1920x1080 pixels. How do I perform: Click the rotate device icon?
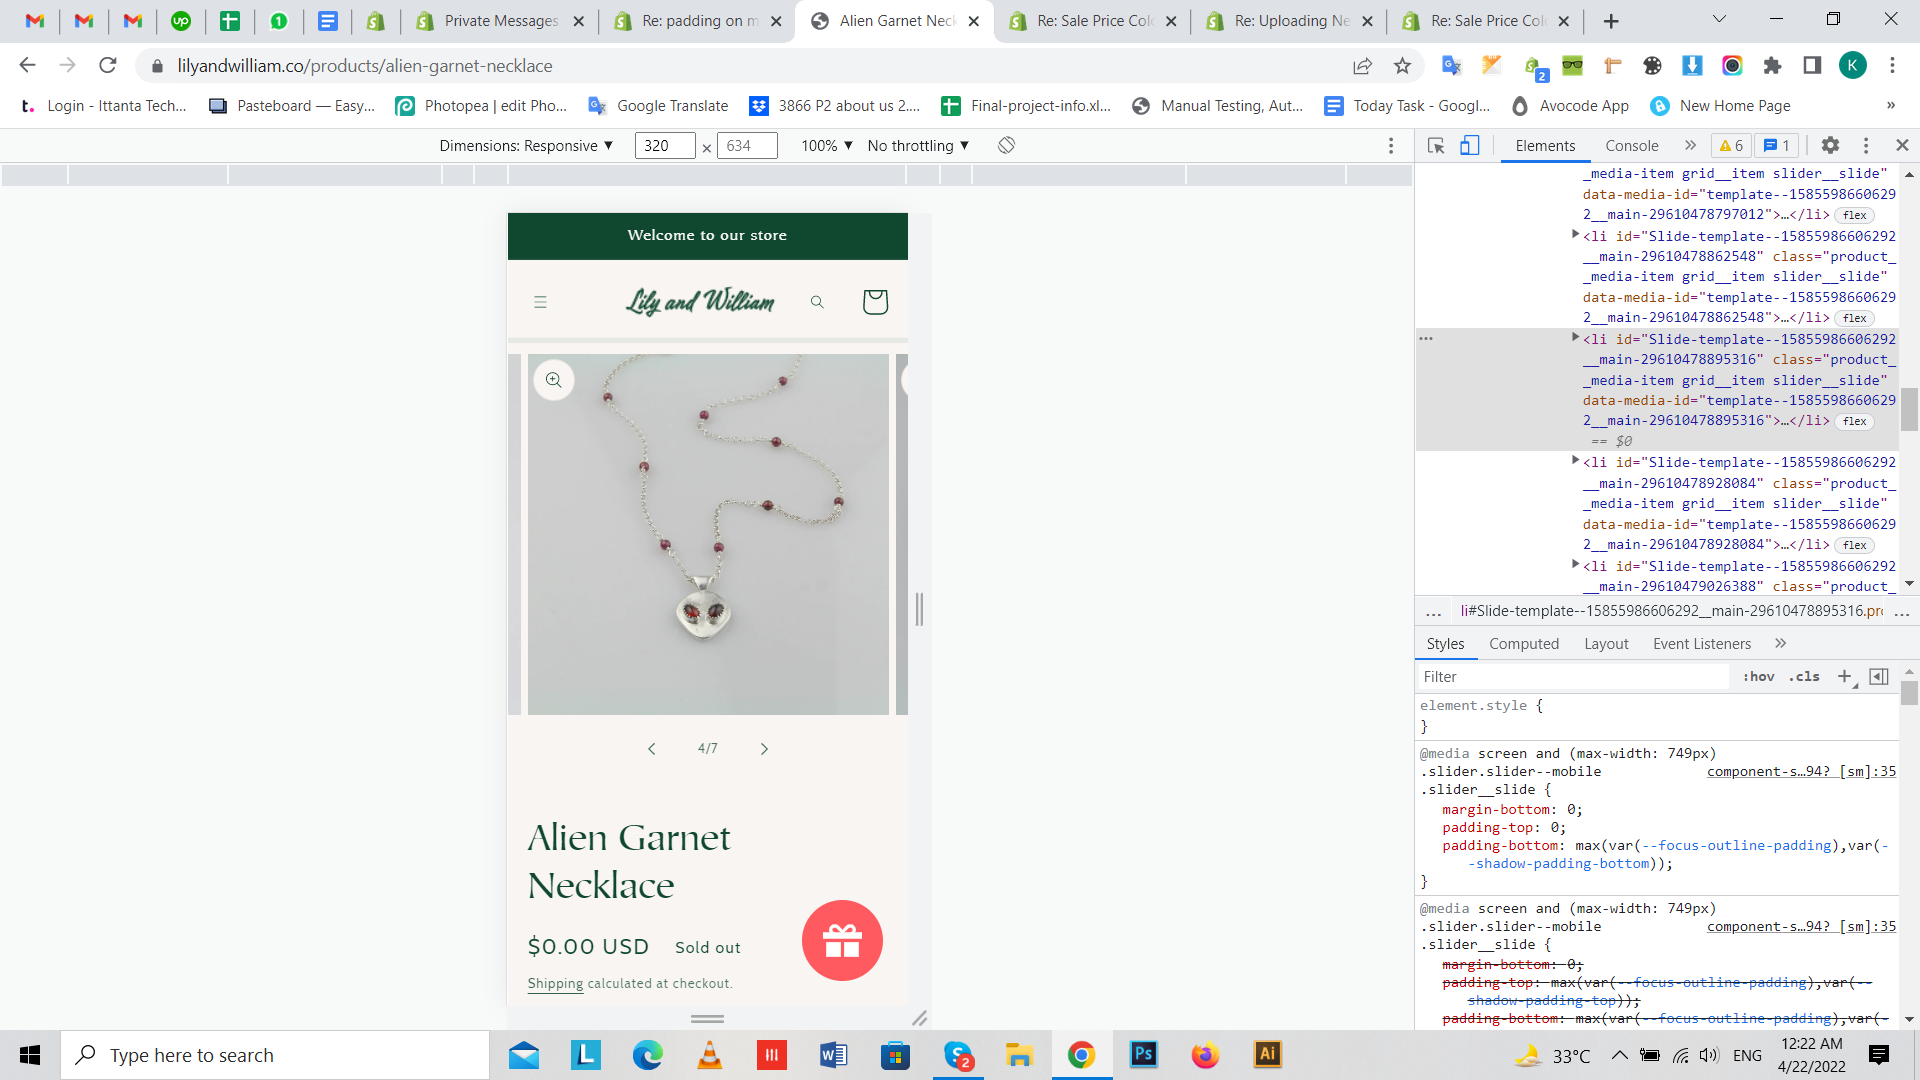(x=1006, y=146)
